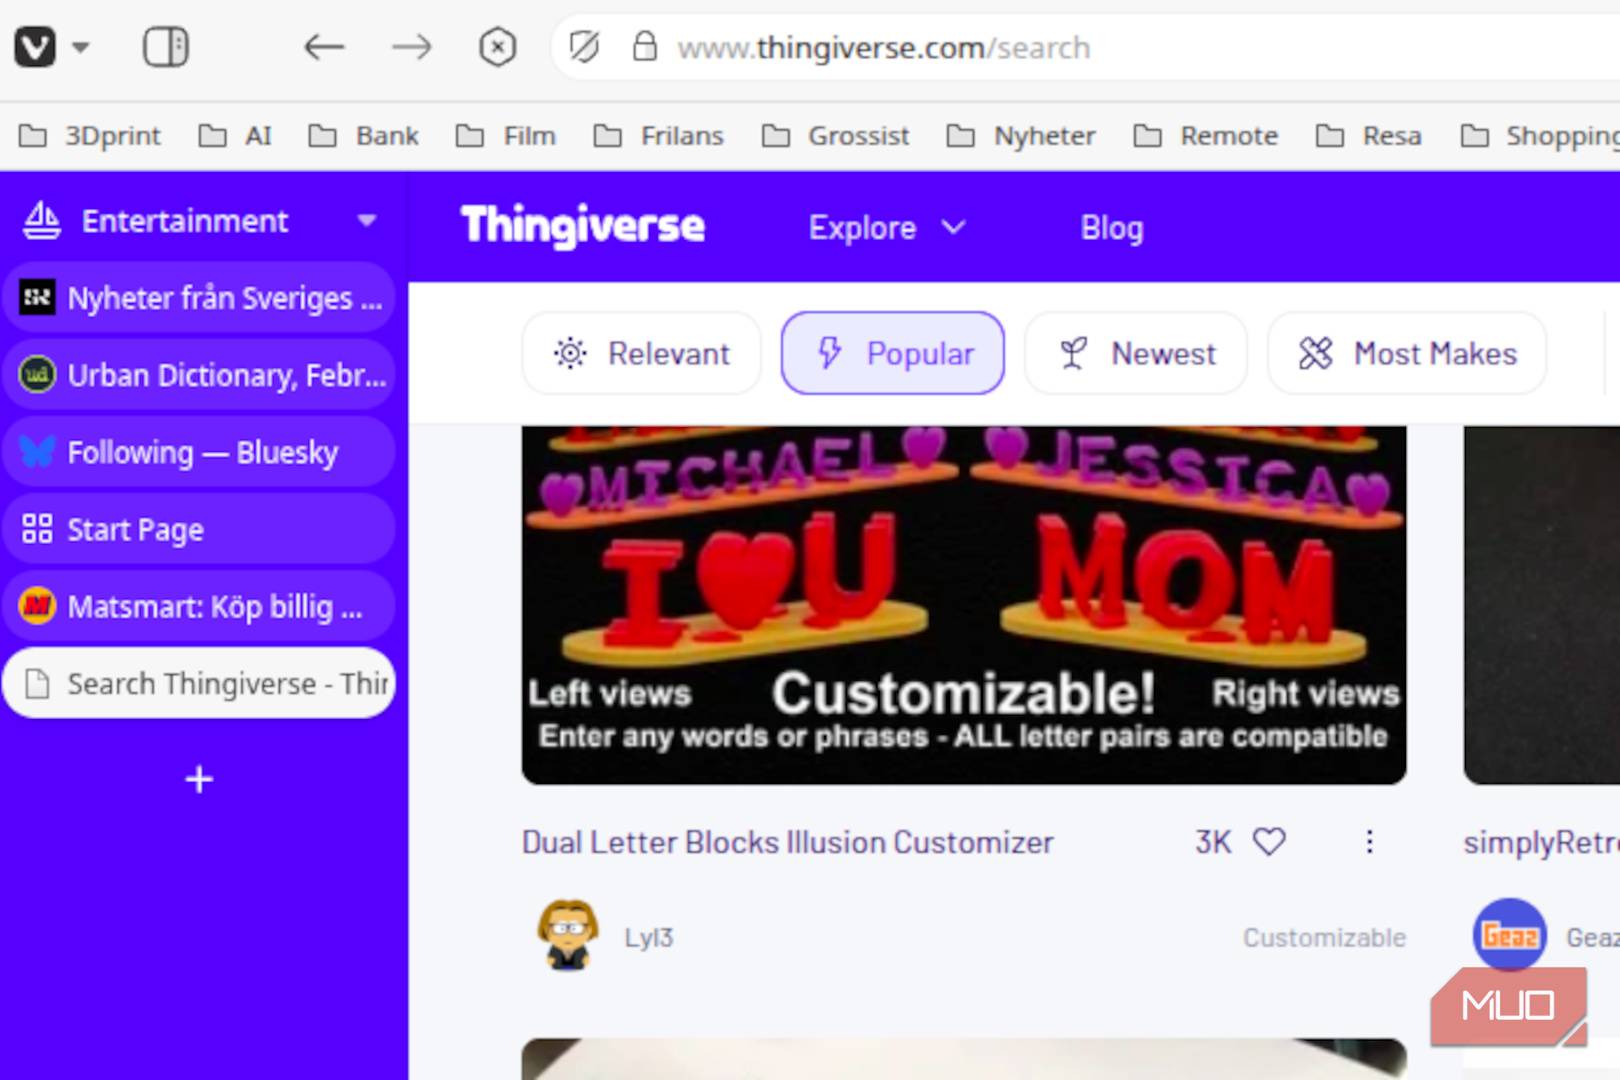Click the forward navigation arrow
This screenshot has height=1080, width=1620.
tap(411, 47)
